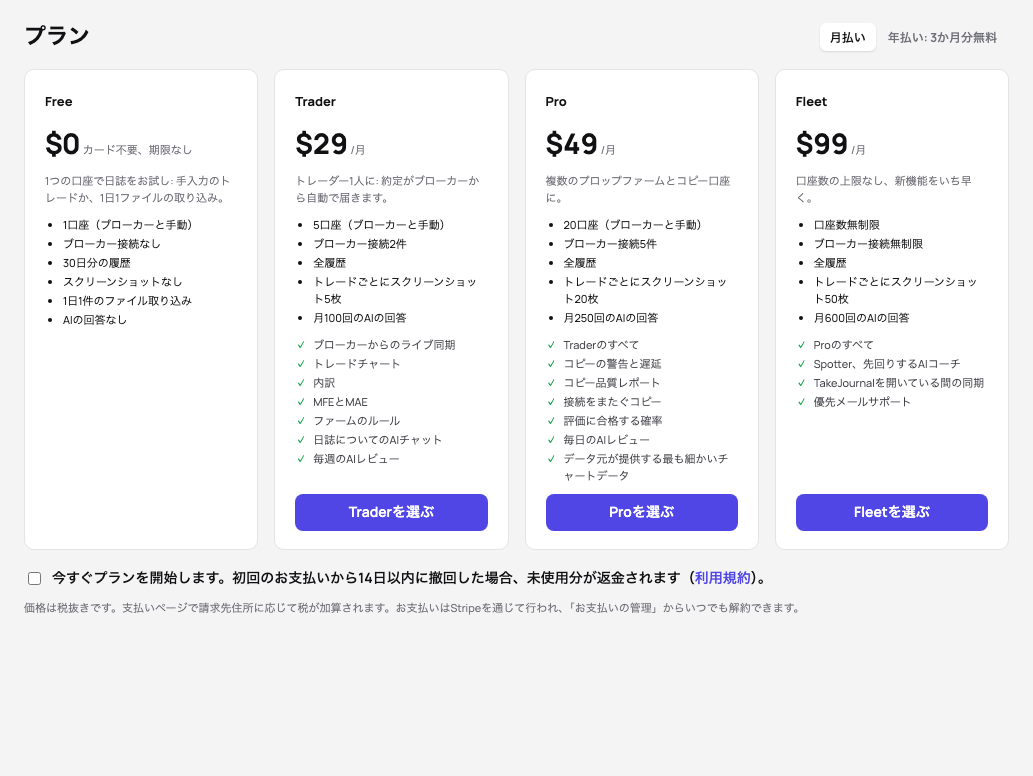Click the $99 price
The height and width of the screenshot is (776, 1033).
[822, 144]
